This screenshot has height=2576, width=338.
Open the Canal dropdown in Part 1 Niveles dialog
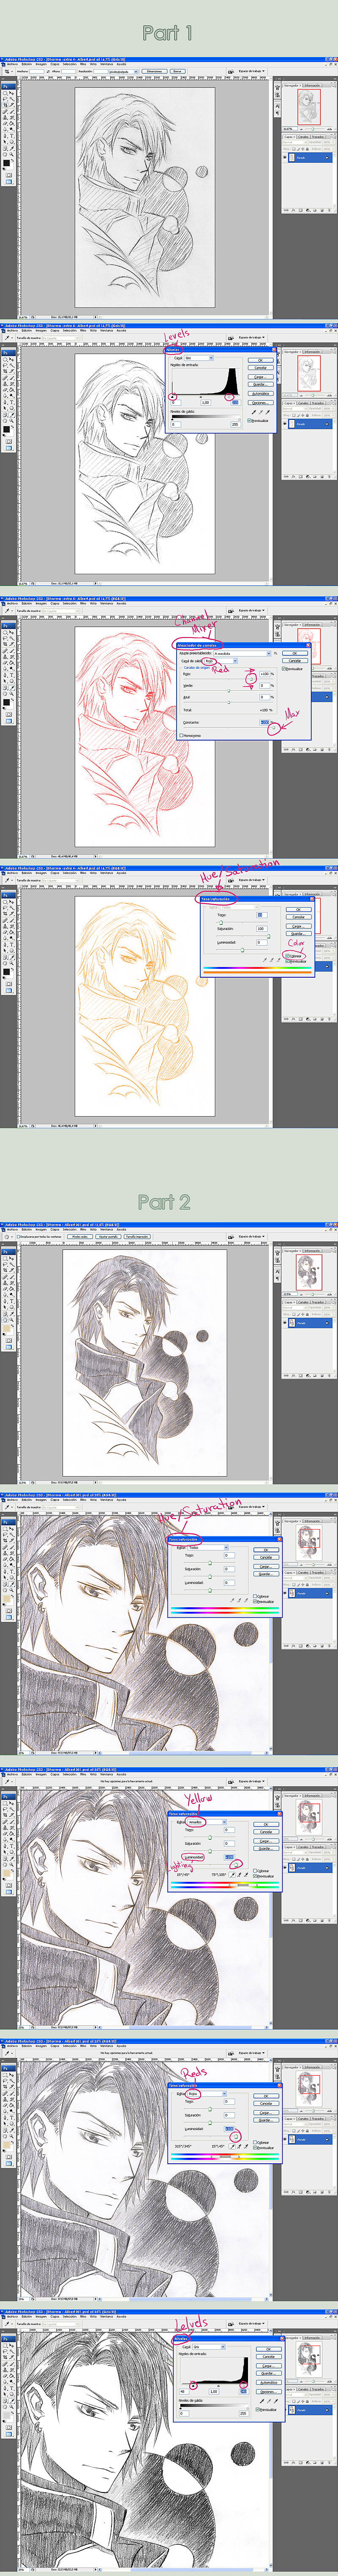pyautogui.click(x=198, y=358)
